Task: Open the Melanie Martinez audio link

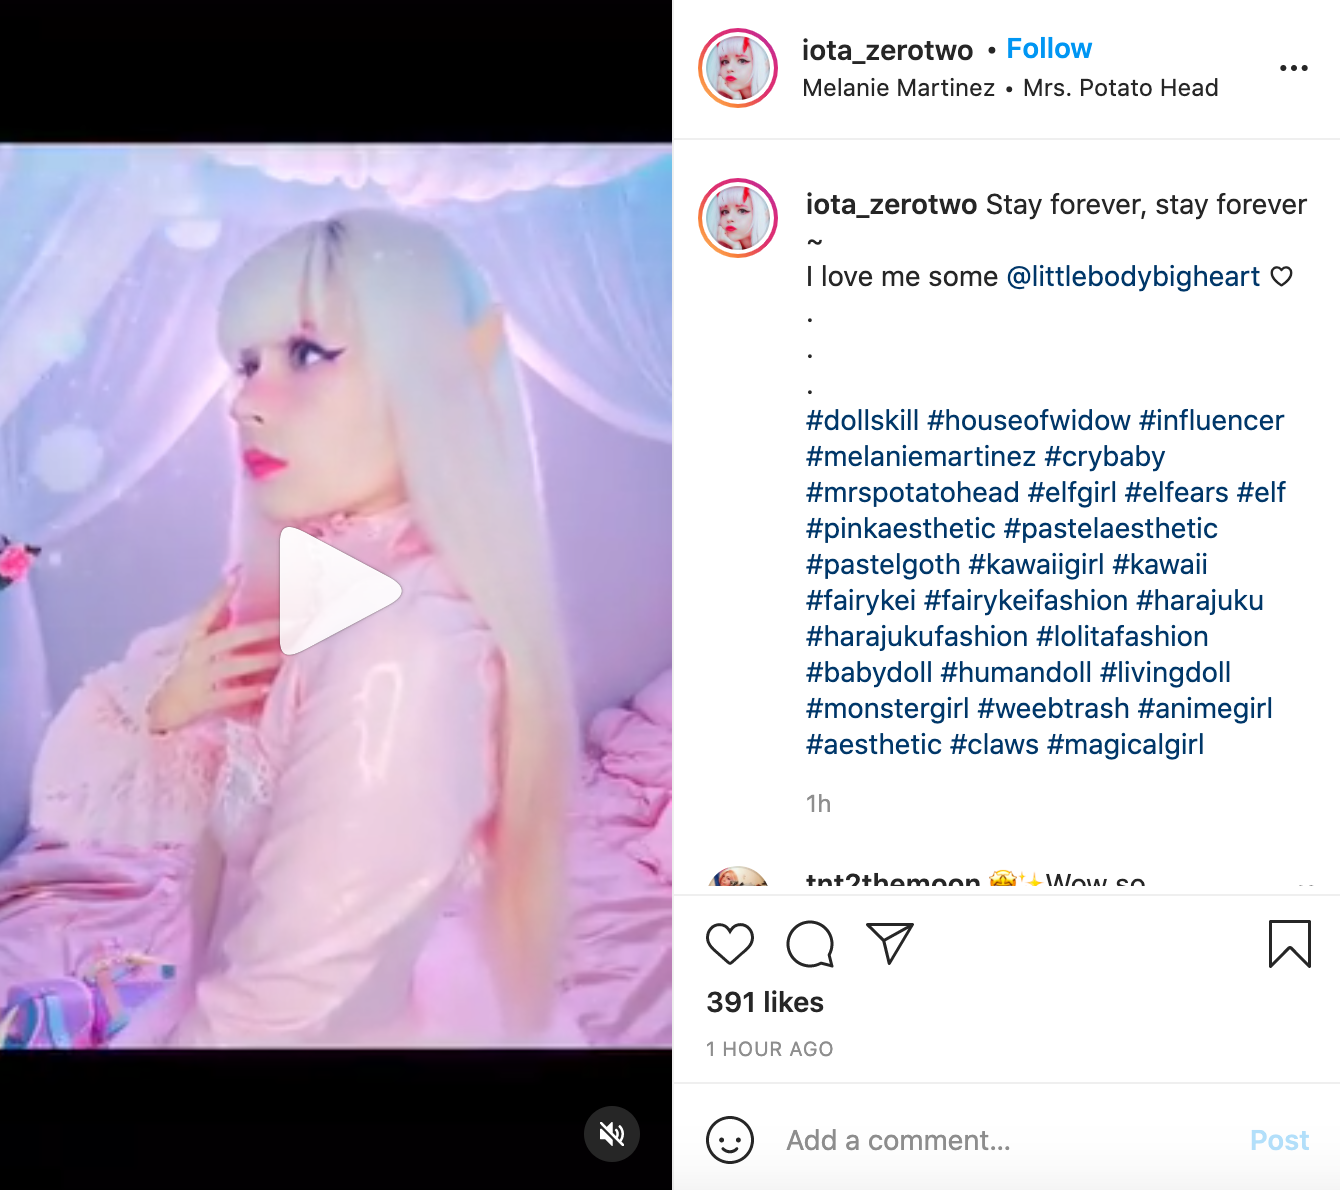Action: click(898, 88)
